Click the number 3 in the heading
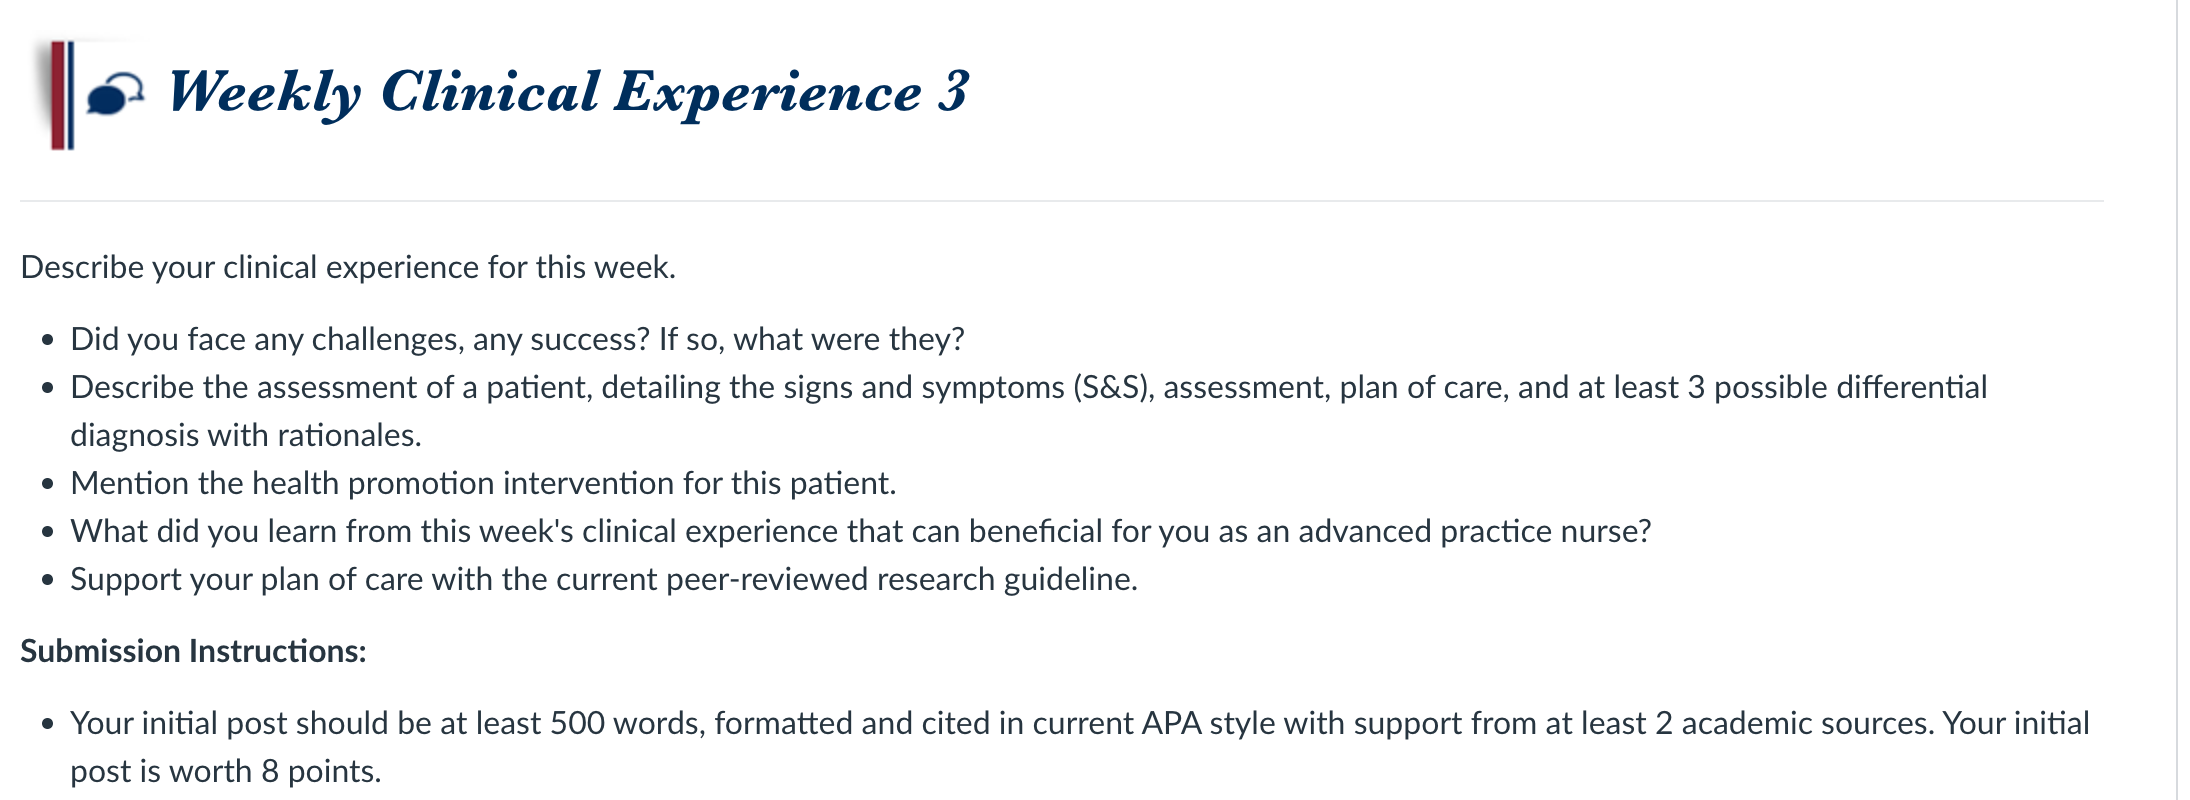The width and height of the screenshot is (2190, 800). (953, 91)
